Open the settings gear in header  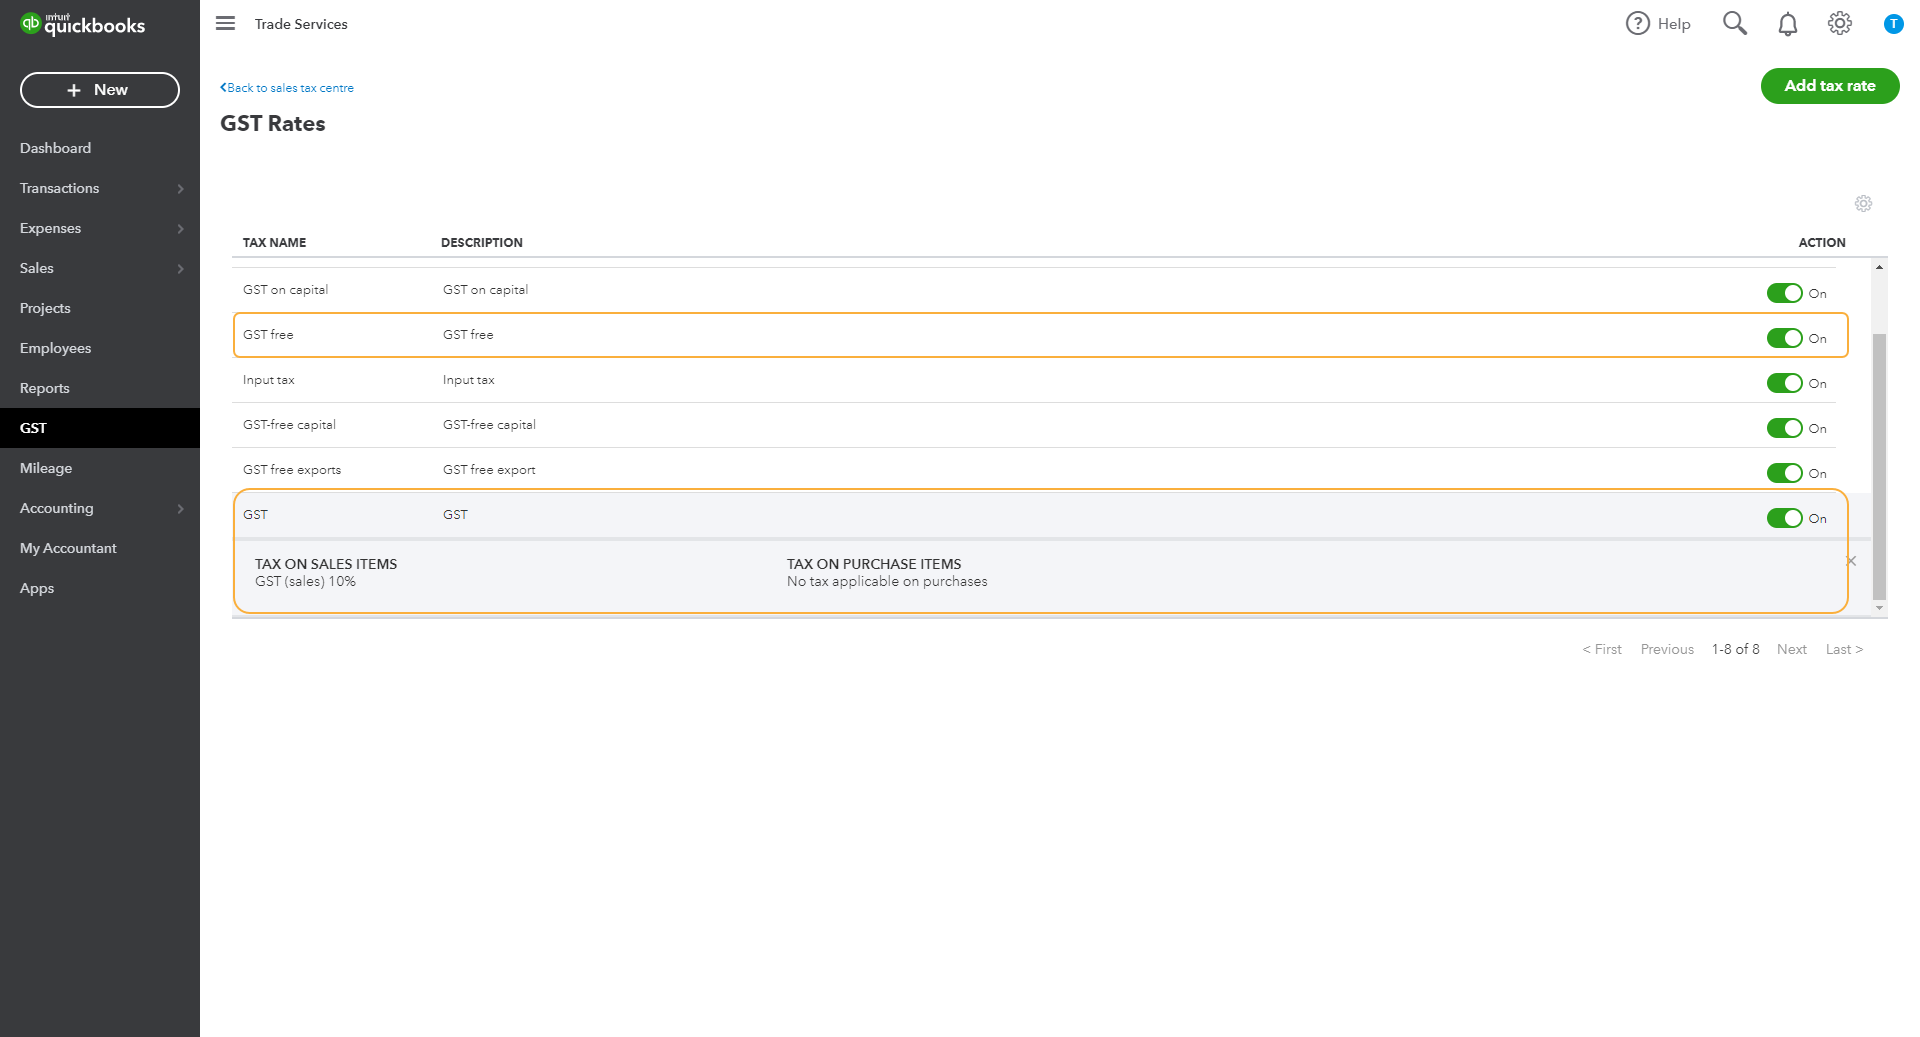[x=1840, y=23]
